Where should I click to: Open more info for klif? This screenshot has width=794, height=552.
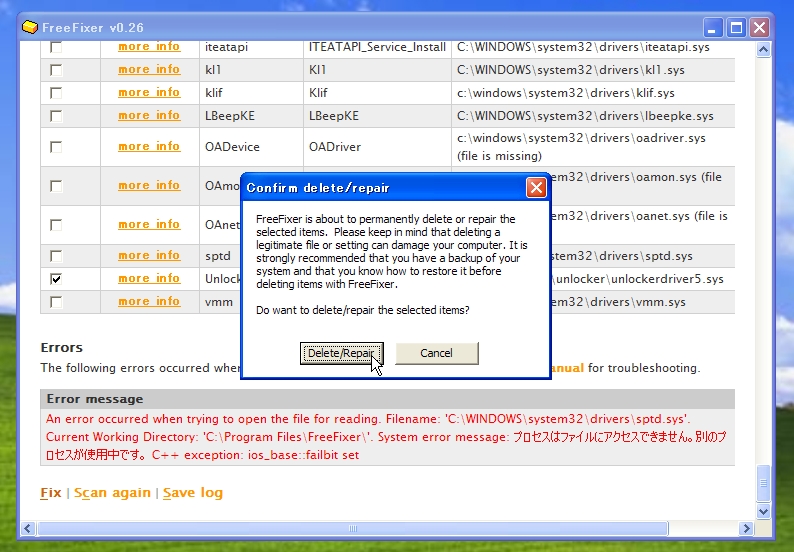pyautogui.click(x=149, y=93)
